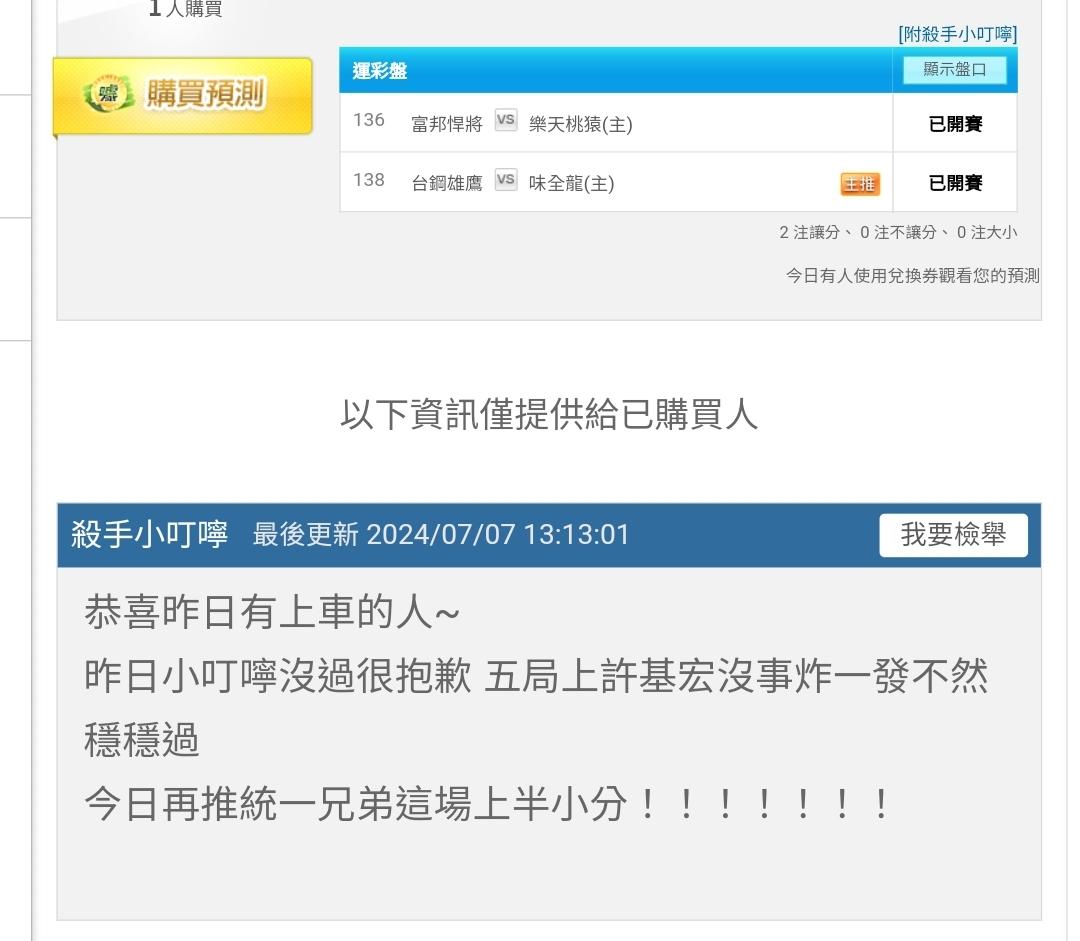Click 已開賽 status for game 138

(955, 183)
